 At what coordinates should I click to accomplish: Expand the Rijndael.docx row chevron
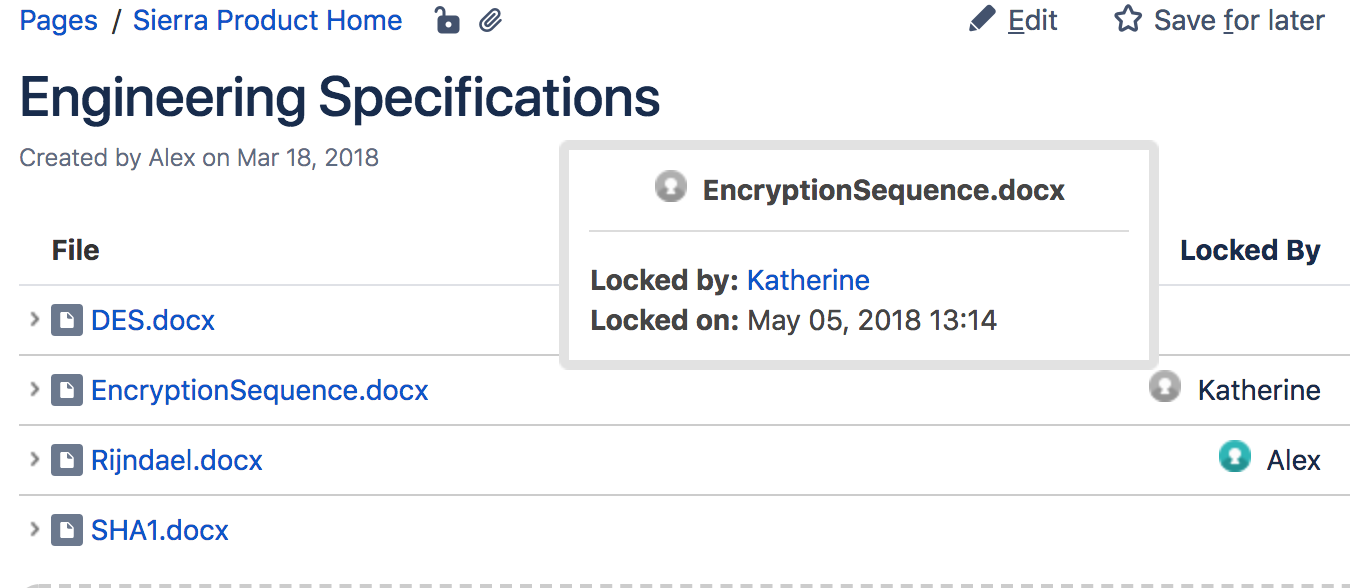click(x=34, y=460)
